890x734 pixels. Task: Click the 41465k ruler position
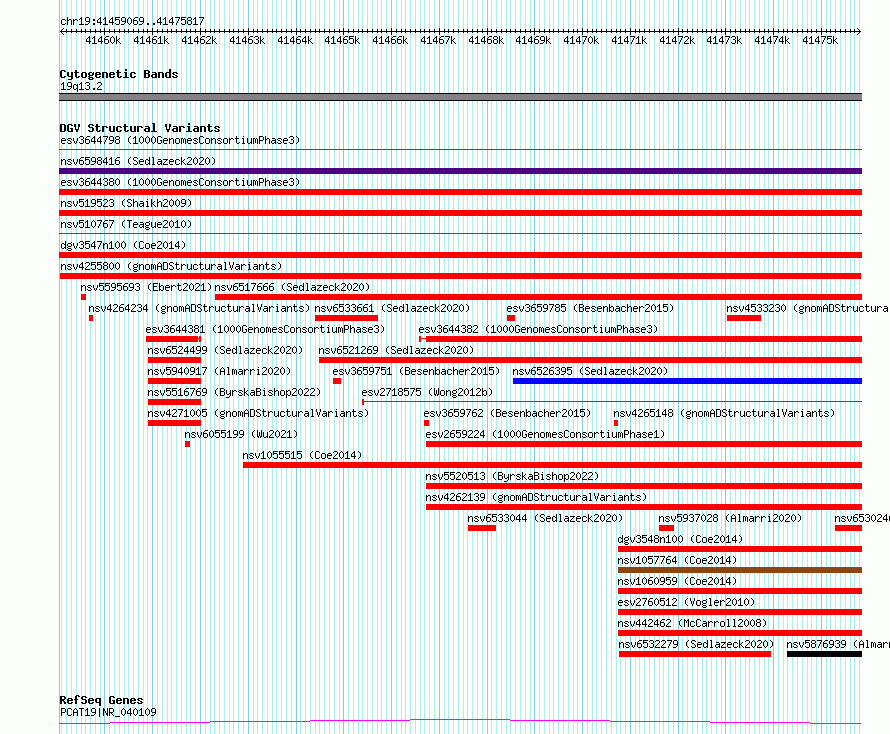pyautogui.click(x=342, y=40)
